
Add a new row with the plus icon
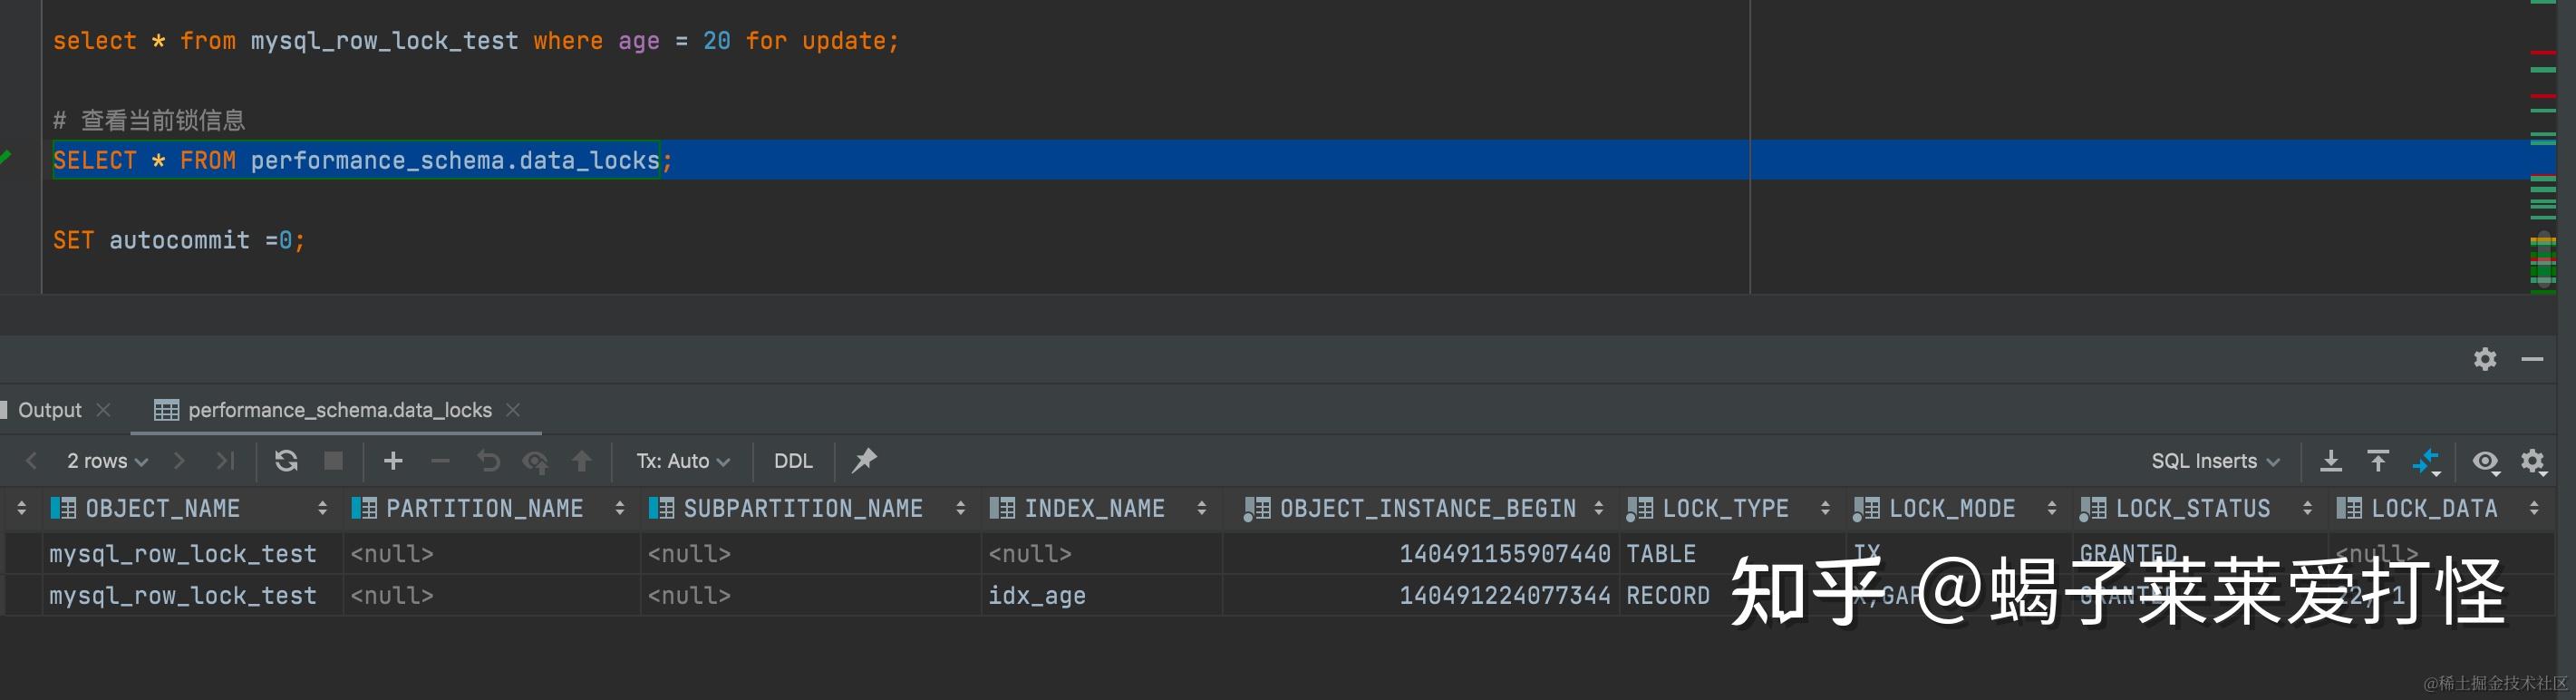pyautogui.click(x=393, y=461)
